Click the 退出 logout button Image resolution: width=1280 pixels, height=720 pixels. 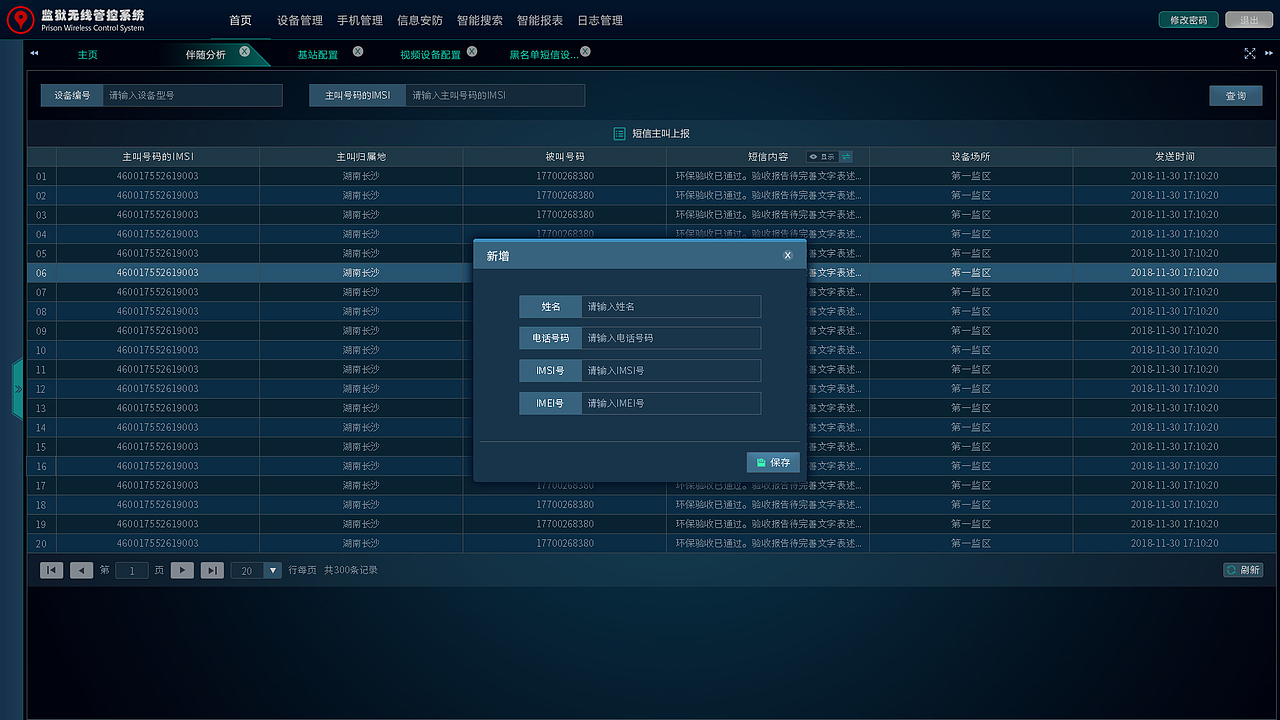1249,20
